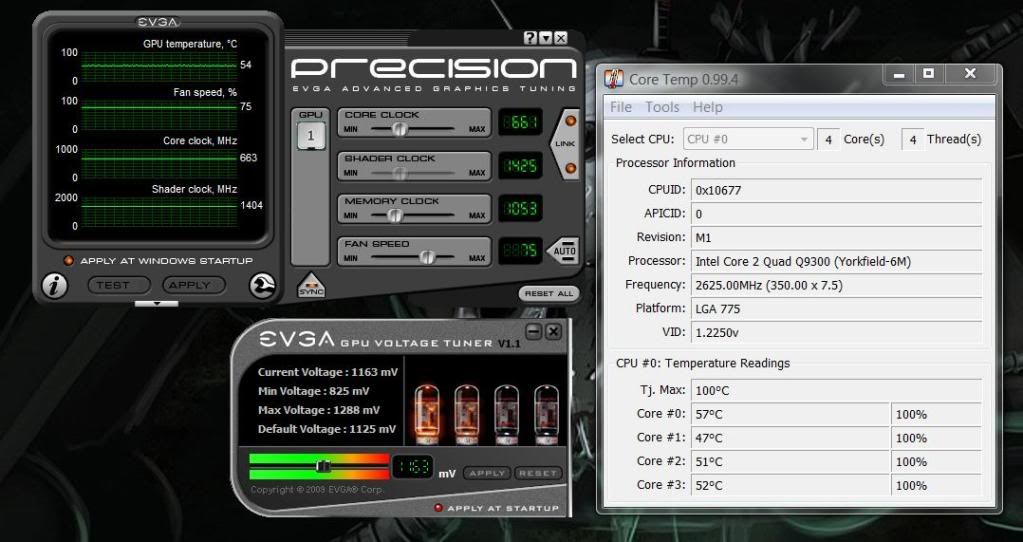Viewport: 1023px width, 542px height.
Task: Click the Core clock MHz graph
Action: (159, 163)
